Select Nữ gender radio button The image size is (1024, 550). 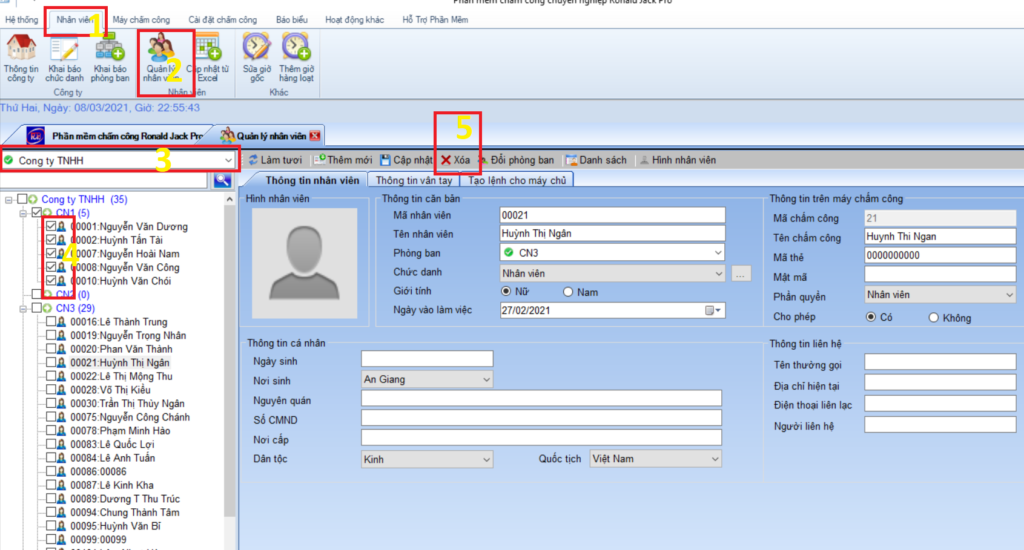coord(506,291)
